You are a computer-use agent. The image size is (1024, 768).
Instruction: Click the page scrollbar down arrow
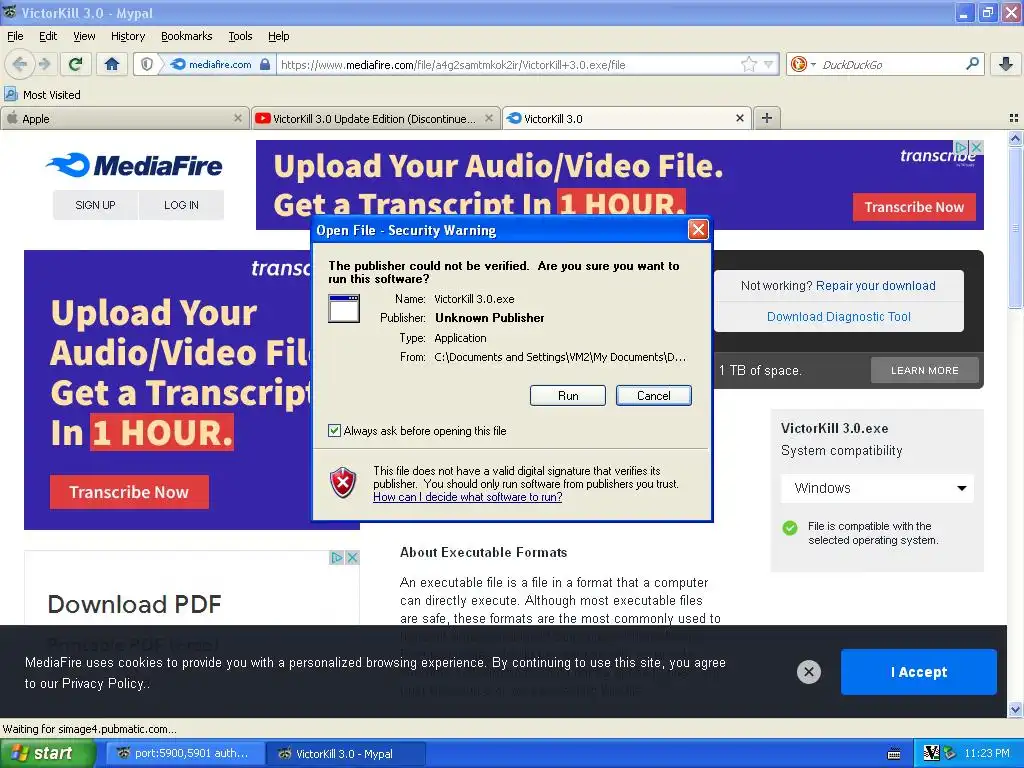[x=1015, y=709]
